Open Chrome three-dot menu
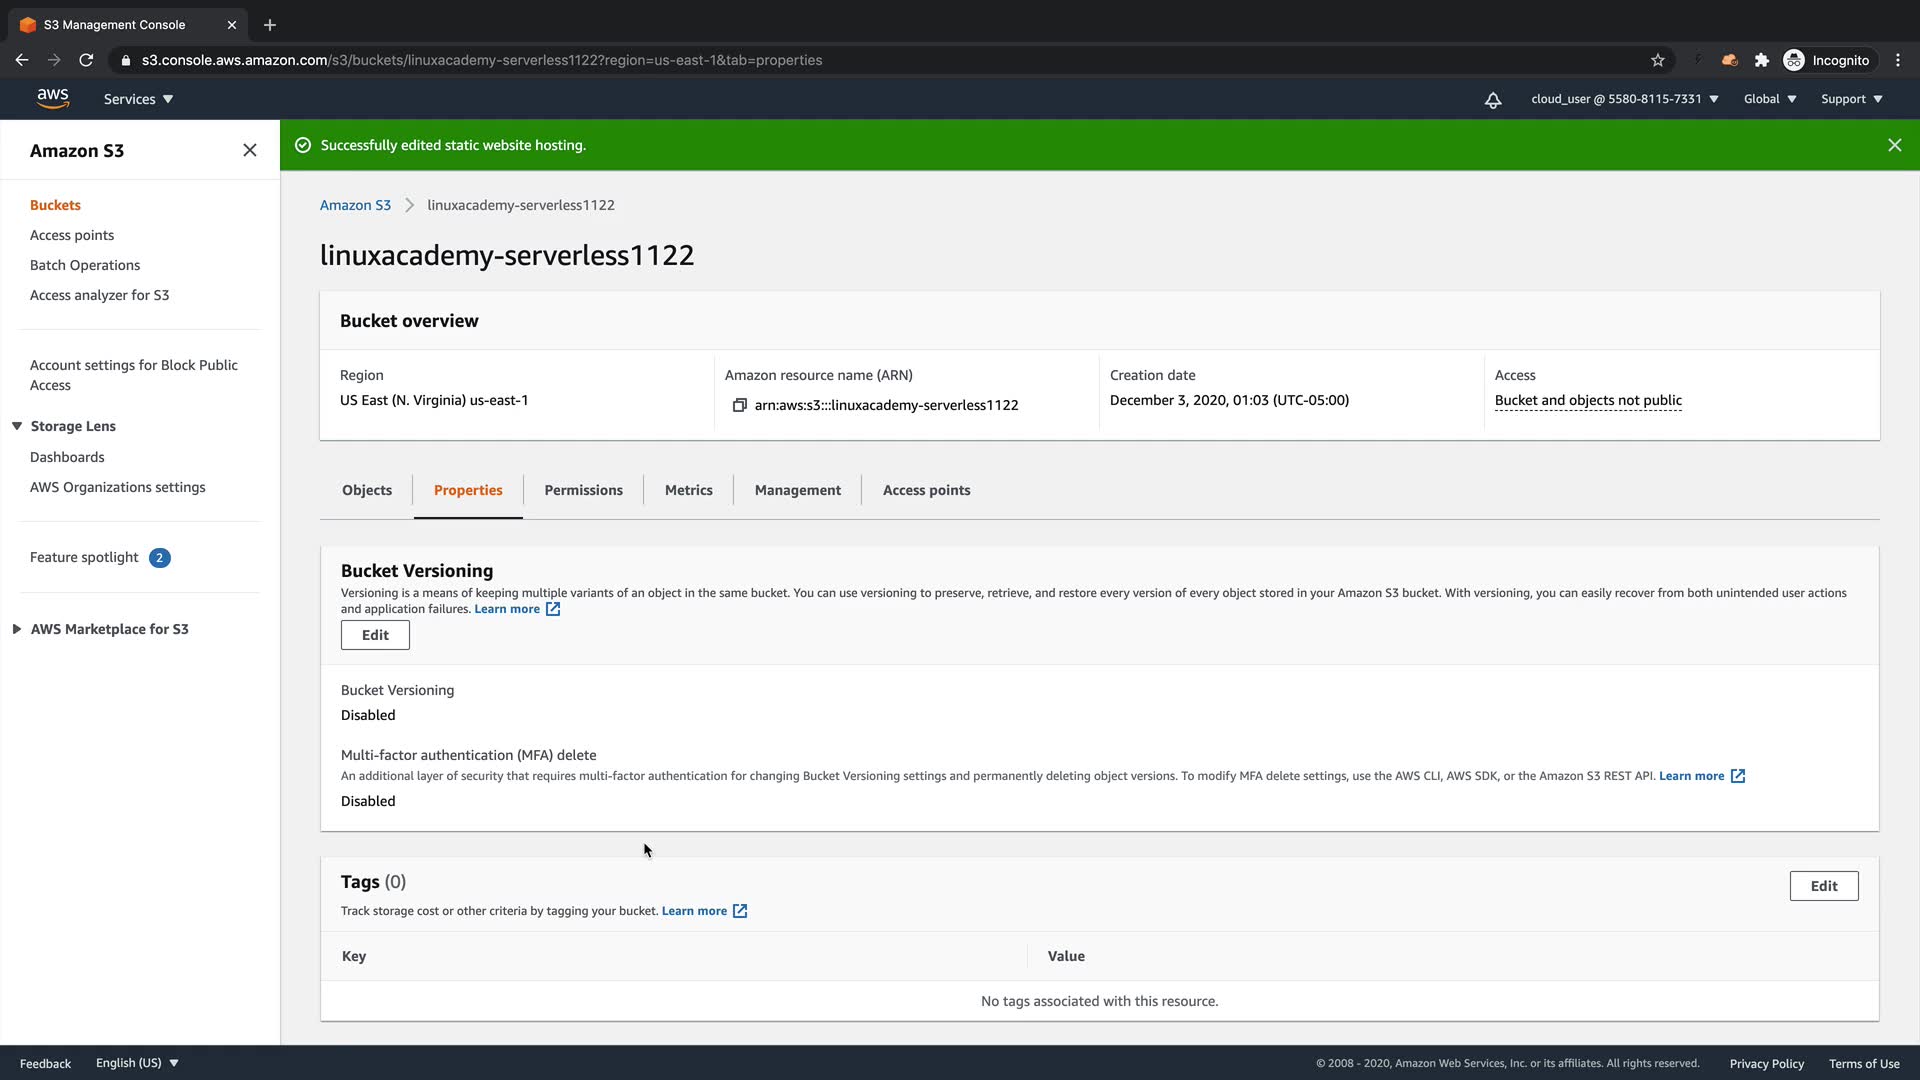The image size is (1920, 1080). click(1898, 60)
